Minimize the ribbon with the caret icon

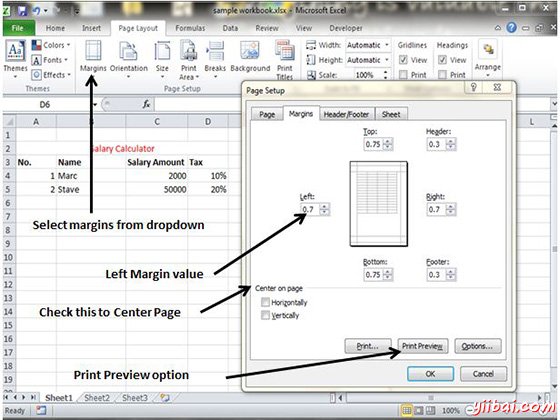[498, 28]
